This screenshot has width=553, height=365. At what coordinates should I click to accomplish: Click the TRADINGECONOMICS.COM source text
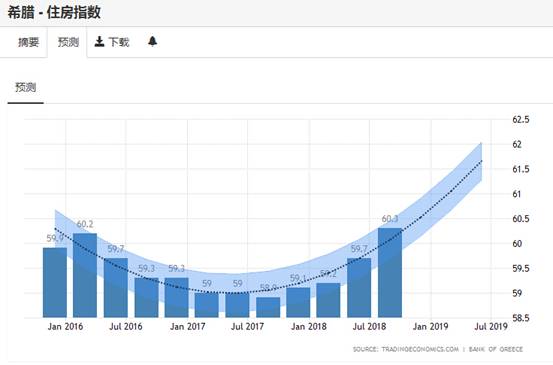point(420,349)
